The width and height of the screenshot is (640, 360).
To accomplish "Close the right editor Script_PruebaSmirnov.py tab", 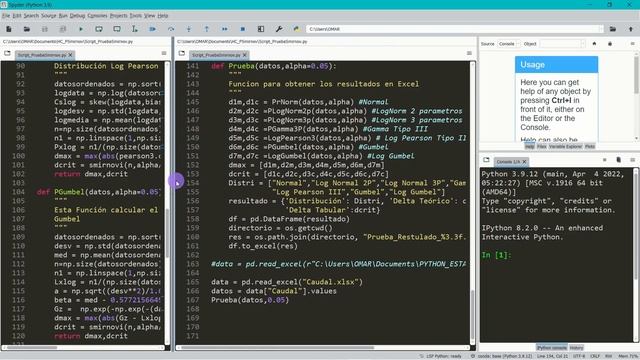I will coord(245,55).
